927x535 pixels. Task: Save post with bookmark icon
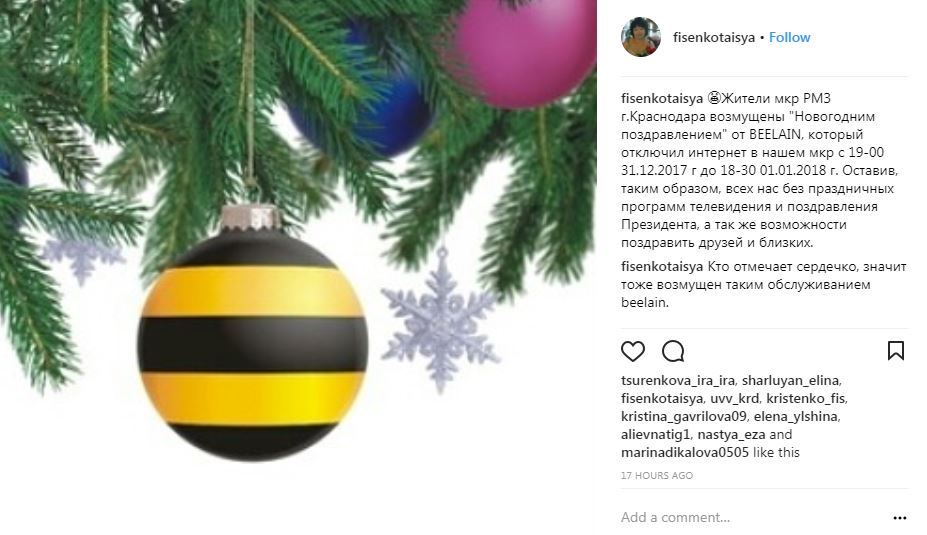click(896, 351)
